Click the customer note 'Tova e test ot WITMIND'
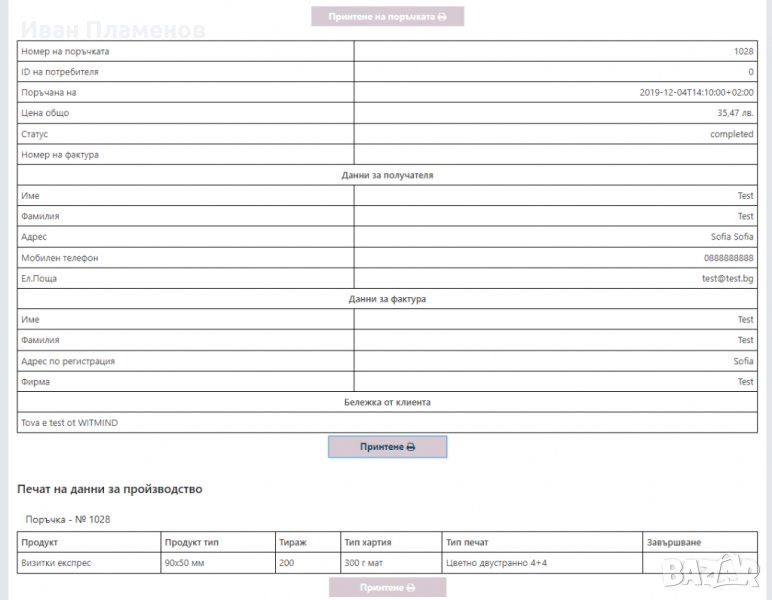Image resolution: width=772 pixels, height=600 pixels. tap(69, 423)
